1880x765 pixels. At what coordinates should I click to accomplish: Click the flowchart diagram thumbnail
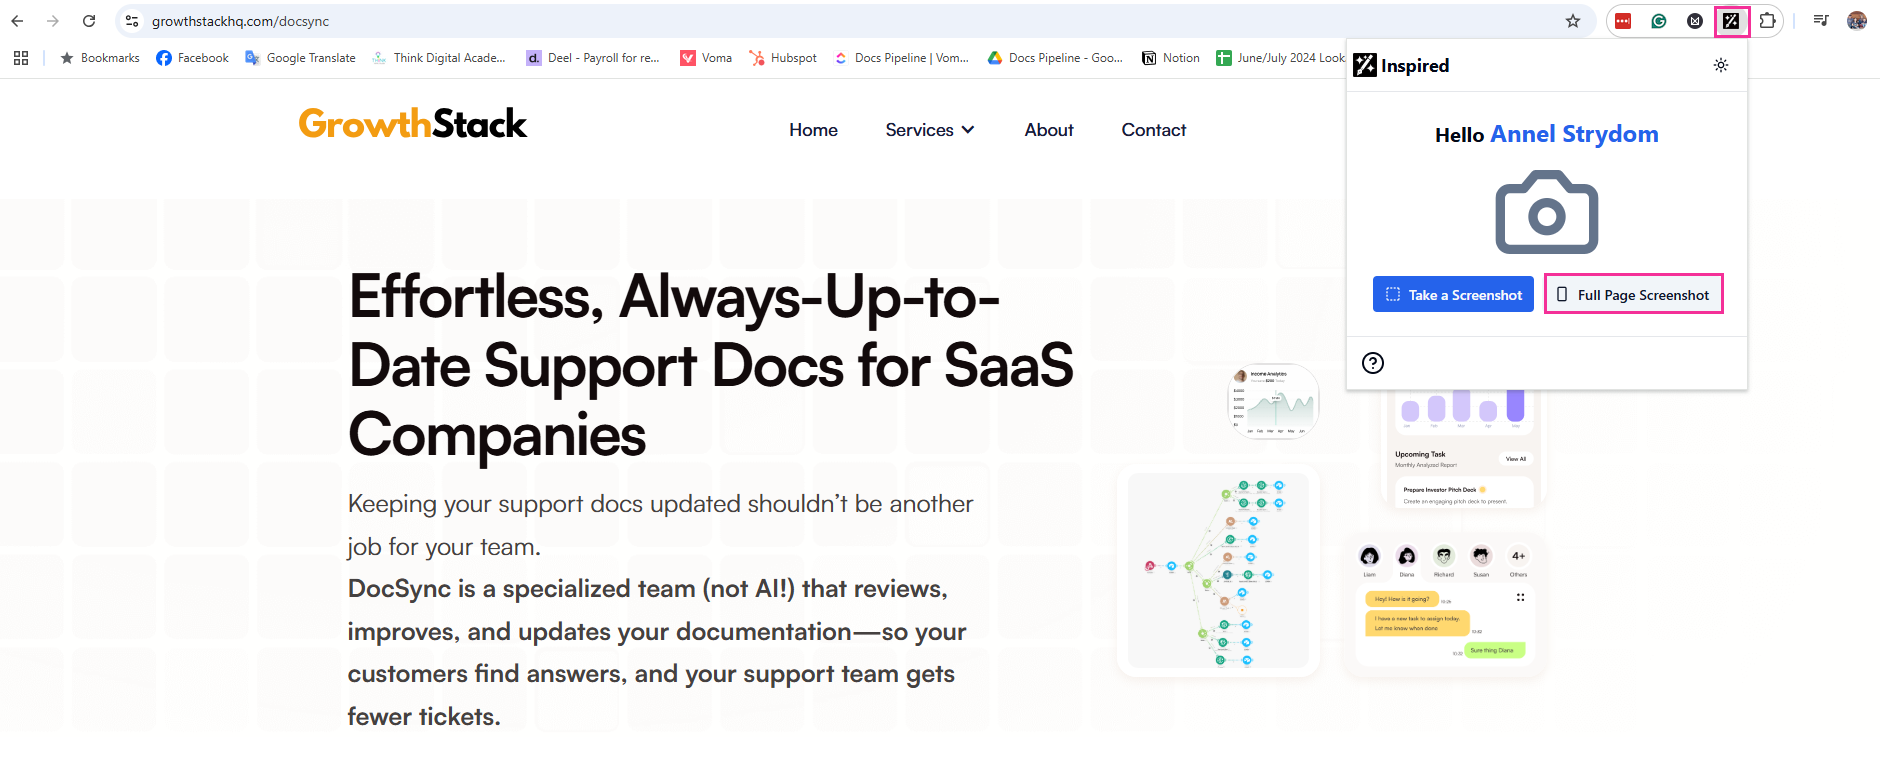coord(1218,570)
